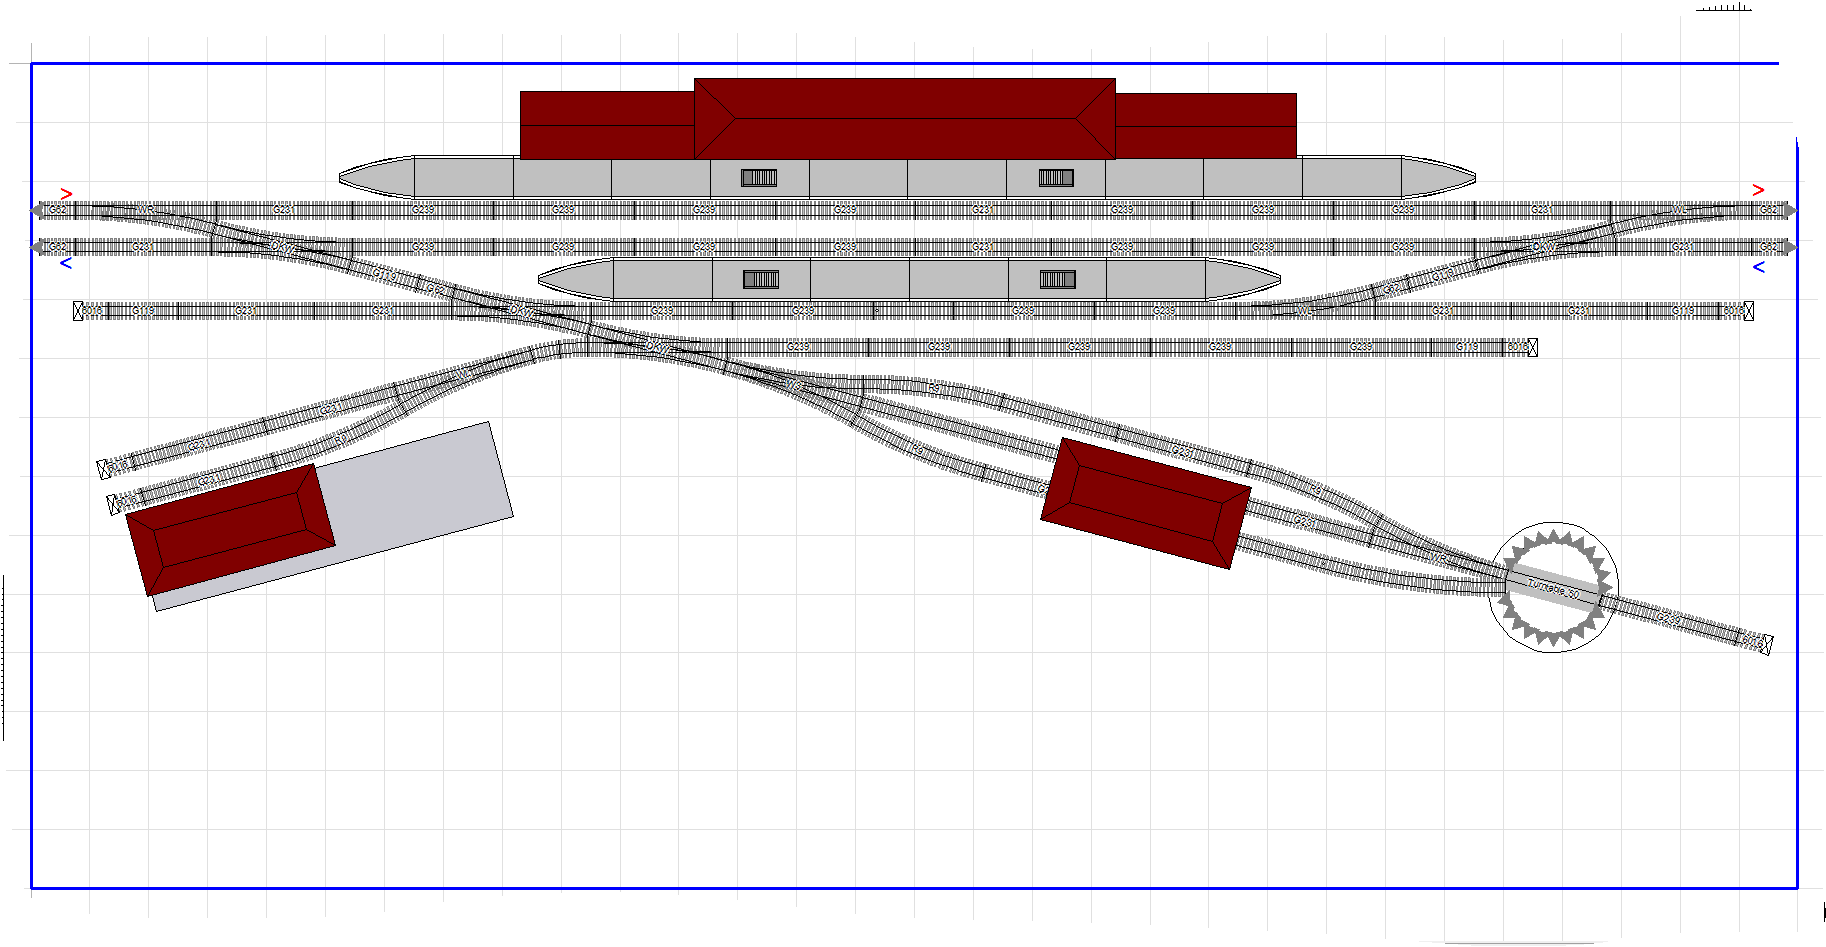
Task: Click right staircase symbol on island platform
Action: point(1057,279)
